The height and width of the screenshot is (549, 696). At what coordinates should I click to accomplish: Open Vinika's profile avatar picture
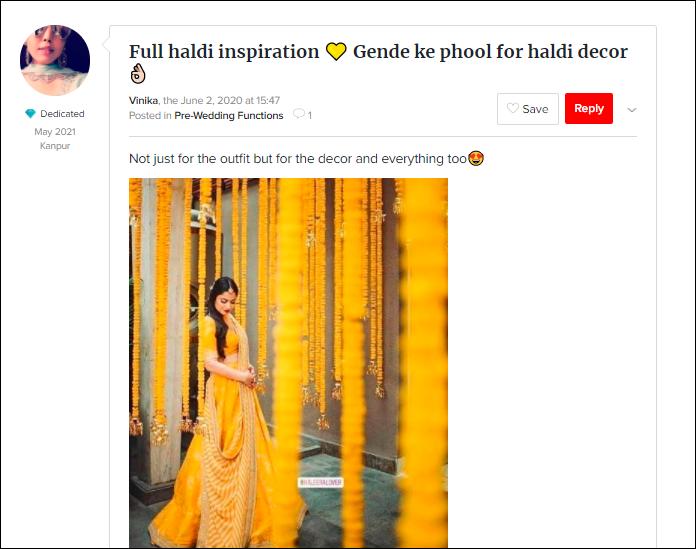[x=55, y=60]
